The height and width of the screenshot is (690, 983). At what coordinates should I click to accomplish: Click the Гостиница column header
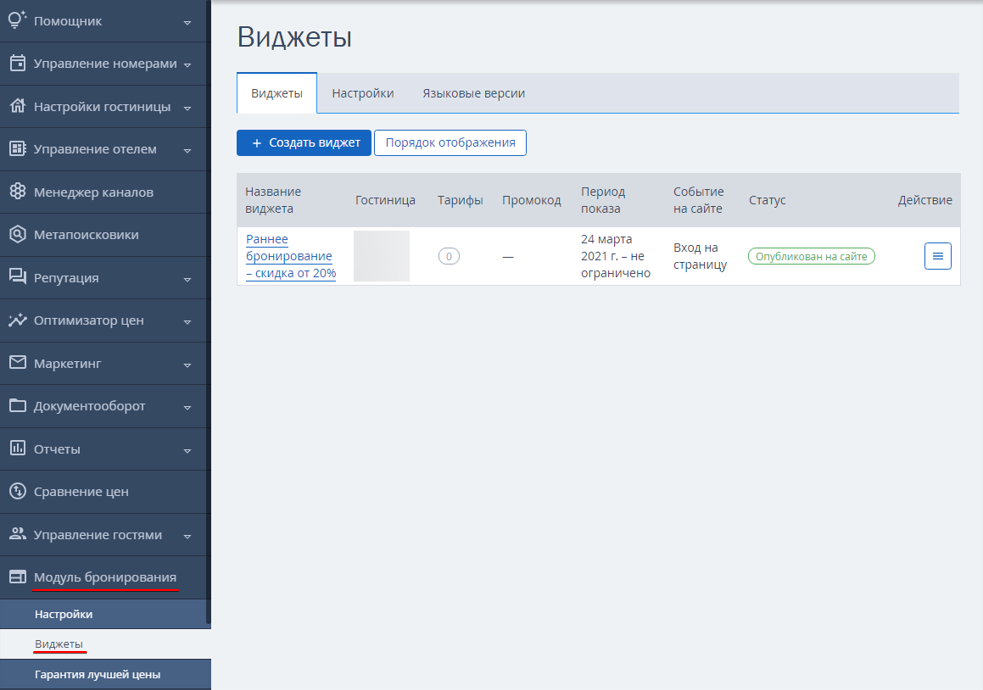pyautogui.click(x=385, y=200)
